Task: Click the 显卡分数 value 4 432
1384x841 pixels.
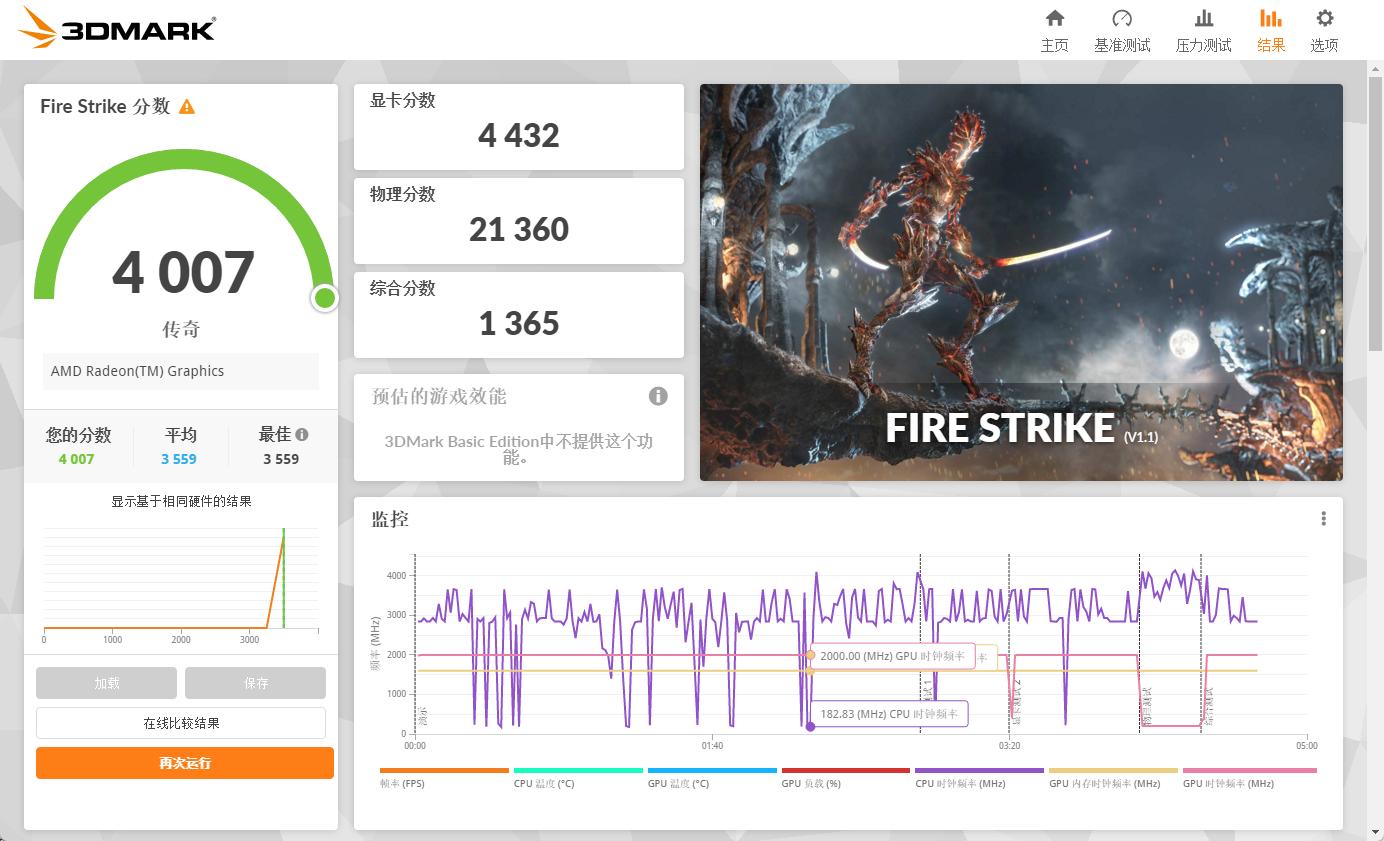Action: coord(518,136)
